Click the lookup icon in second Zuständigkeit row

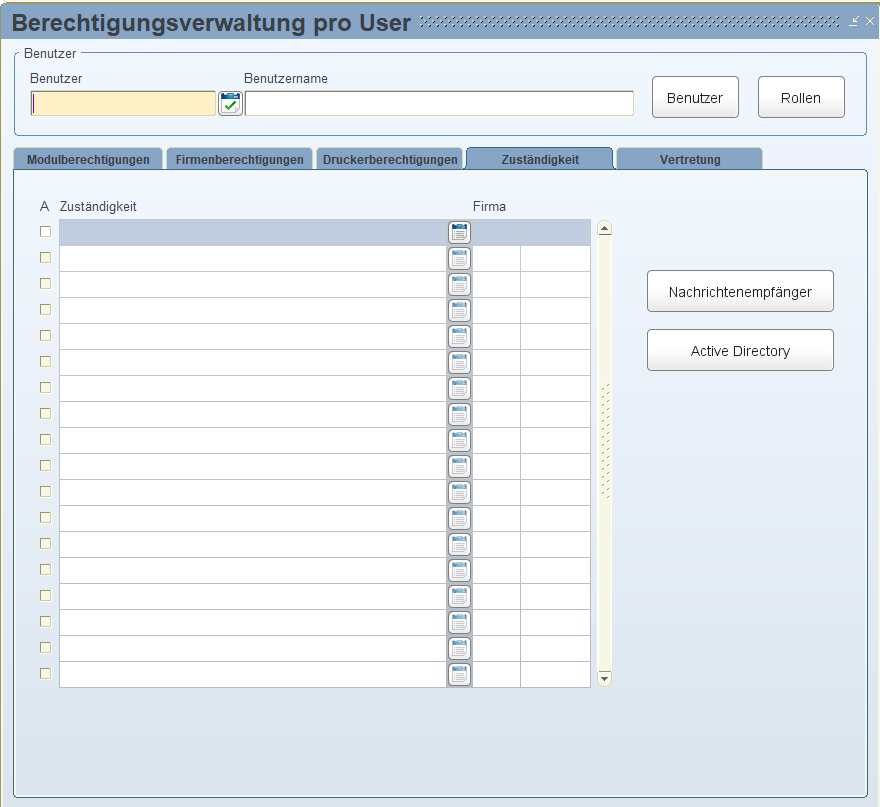click(459, 259)
